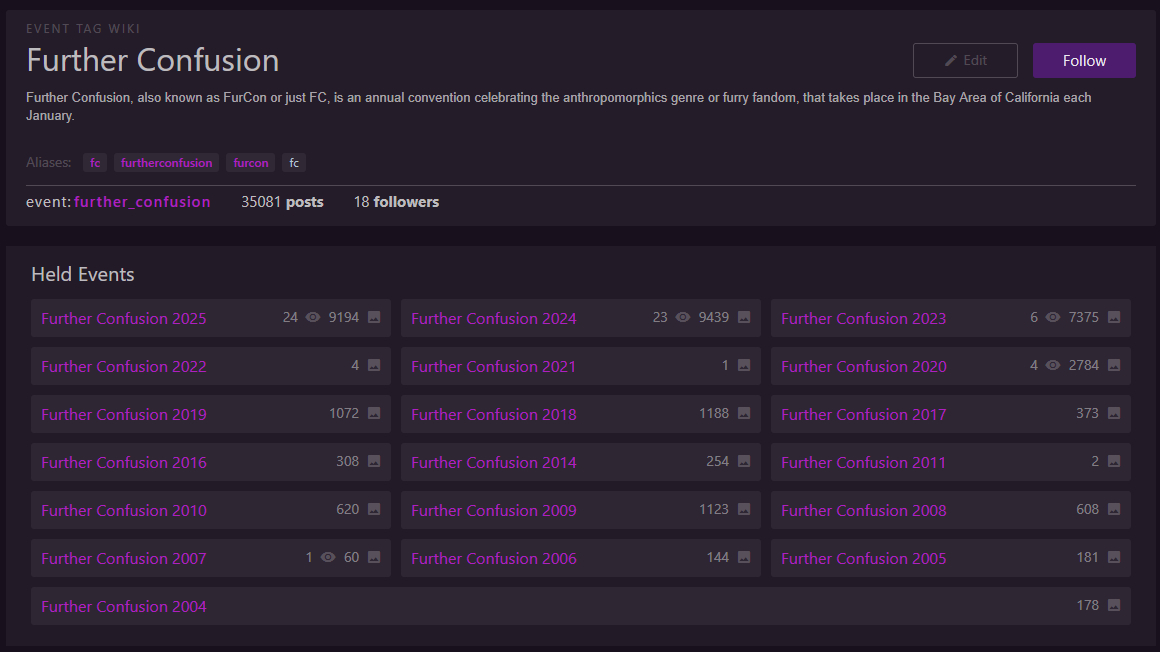1160x652 pixels.
Task: Click image icon for Further Confusion 2022
Action: (x=374, y=365)
